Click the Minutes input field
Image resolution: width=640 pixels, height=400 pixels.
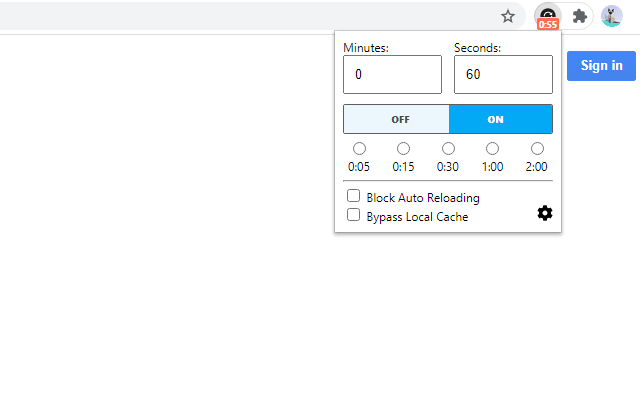pos(392,75)
